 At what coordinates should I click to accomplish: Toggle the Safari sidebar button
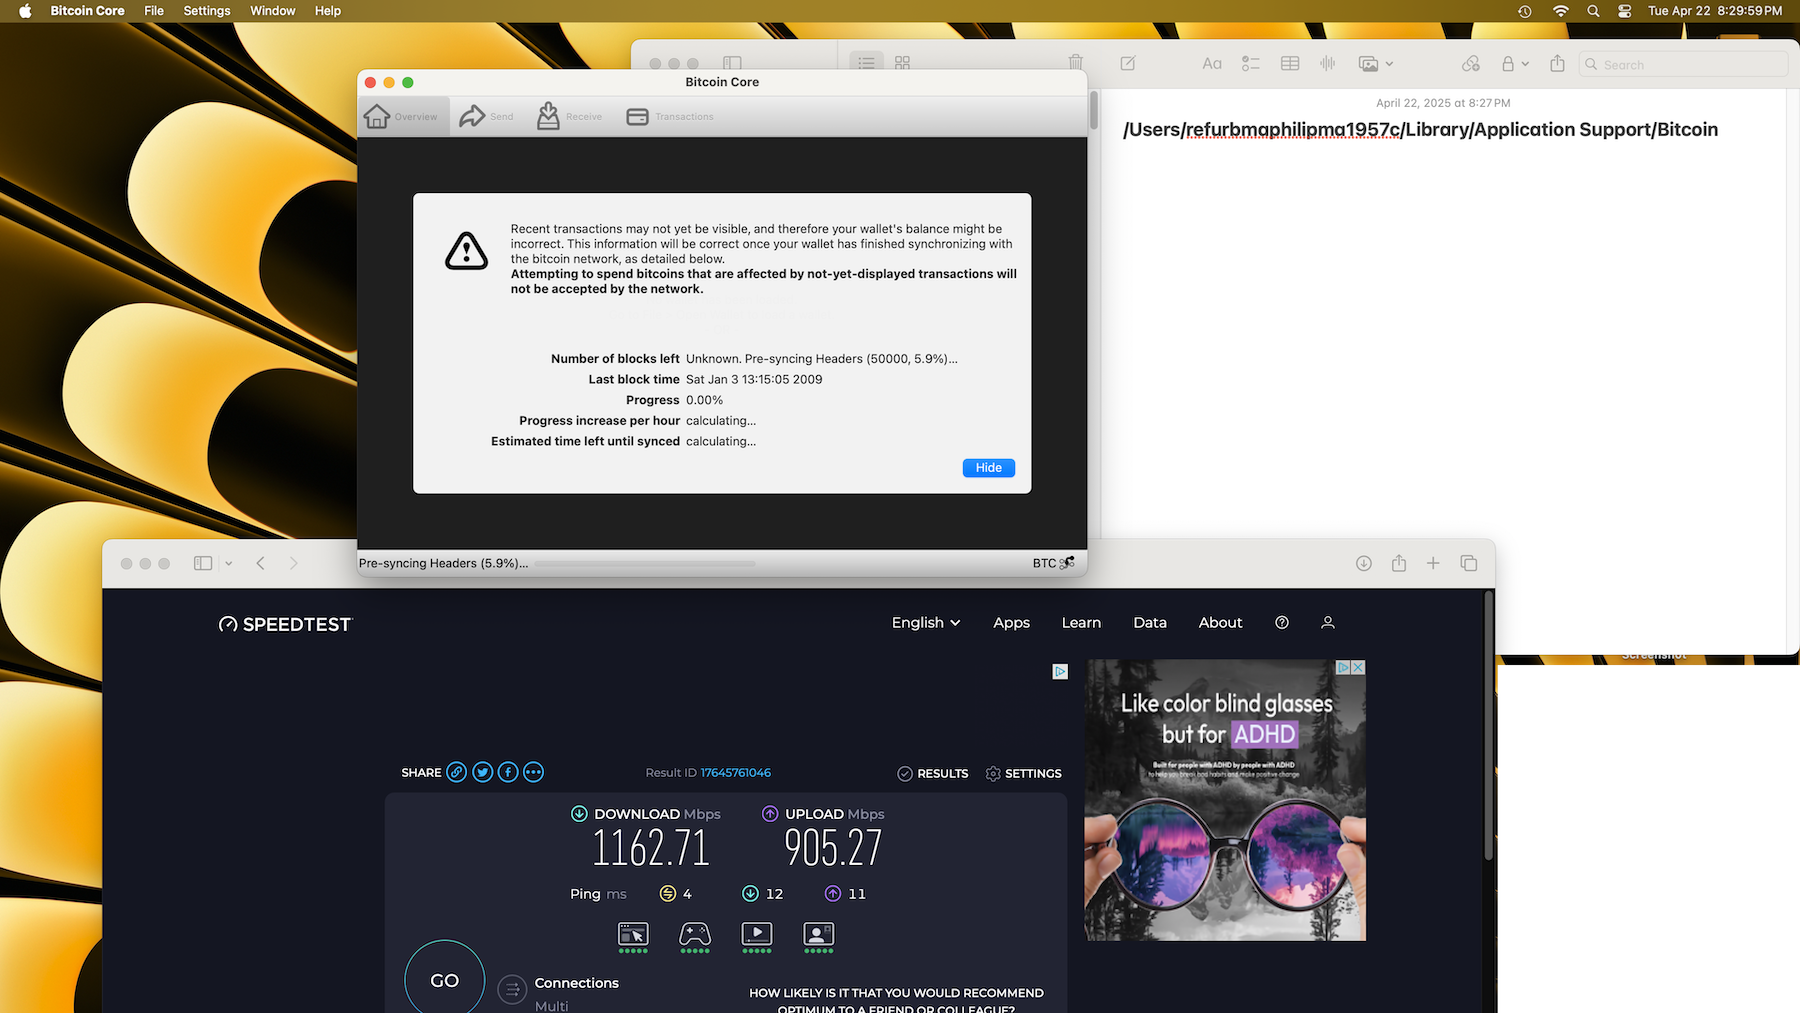(x=203, y=563)
